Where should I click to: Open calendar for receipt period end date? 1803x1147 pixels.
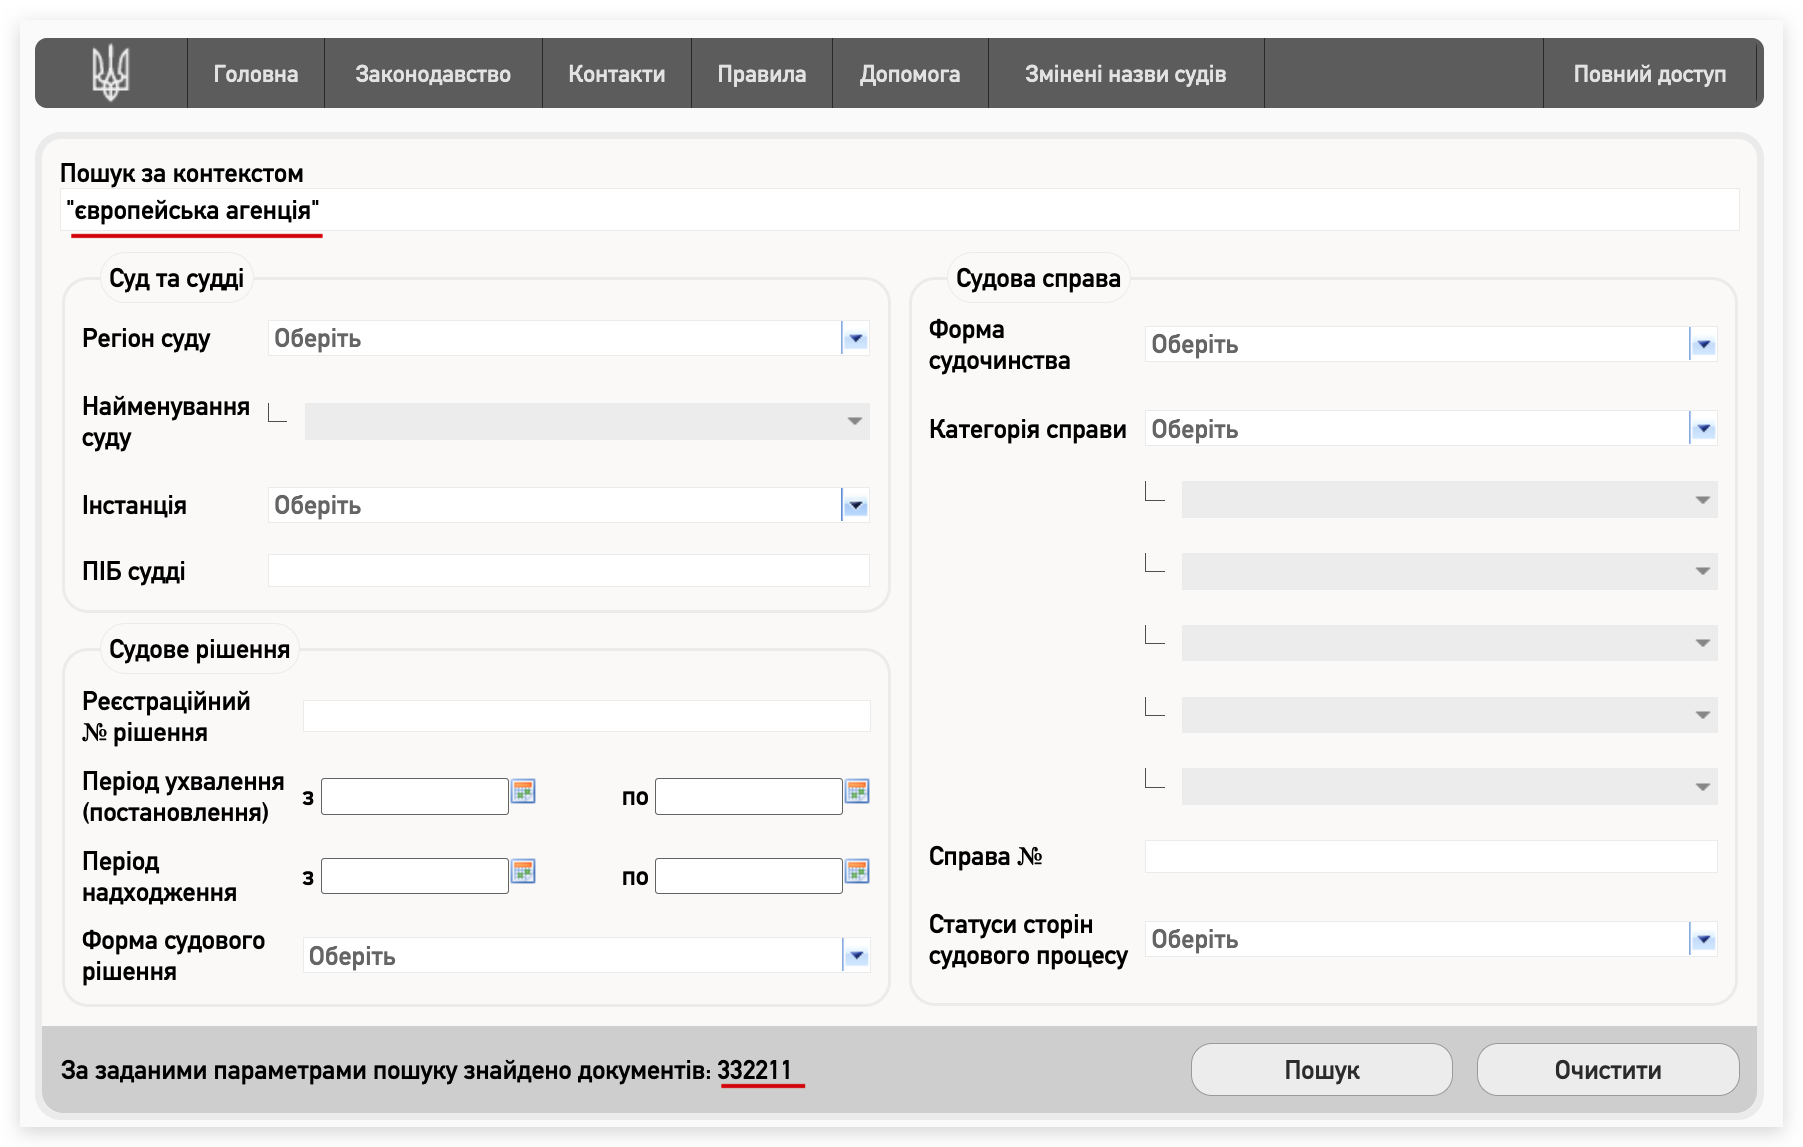857,872
